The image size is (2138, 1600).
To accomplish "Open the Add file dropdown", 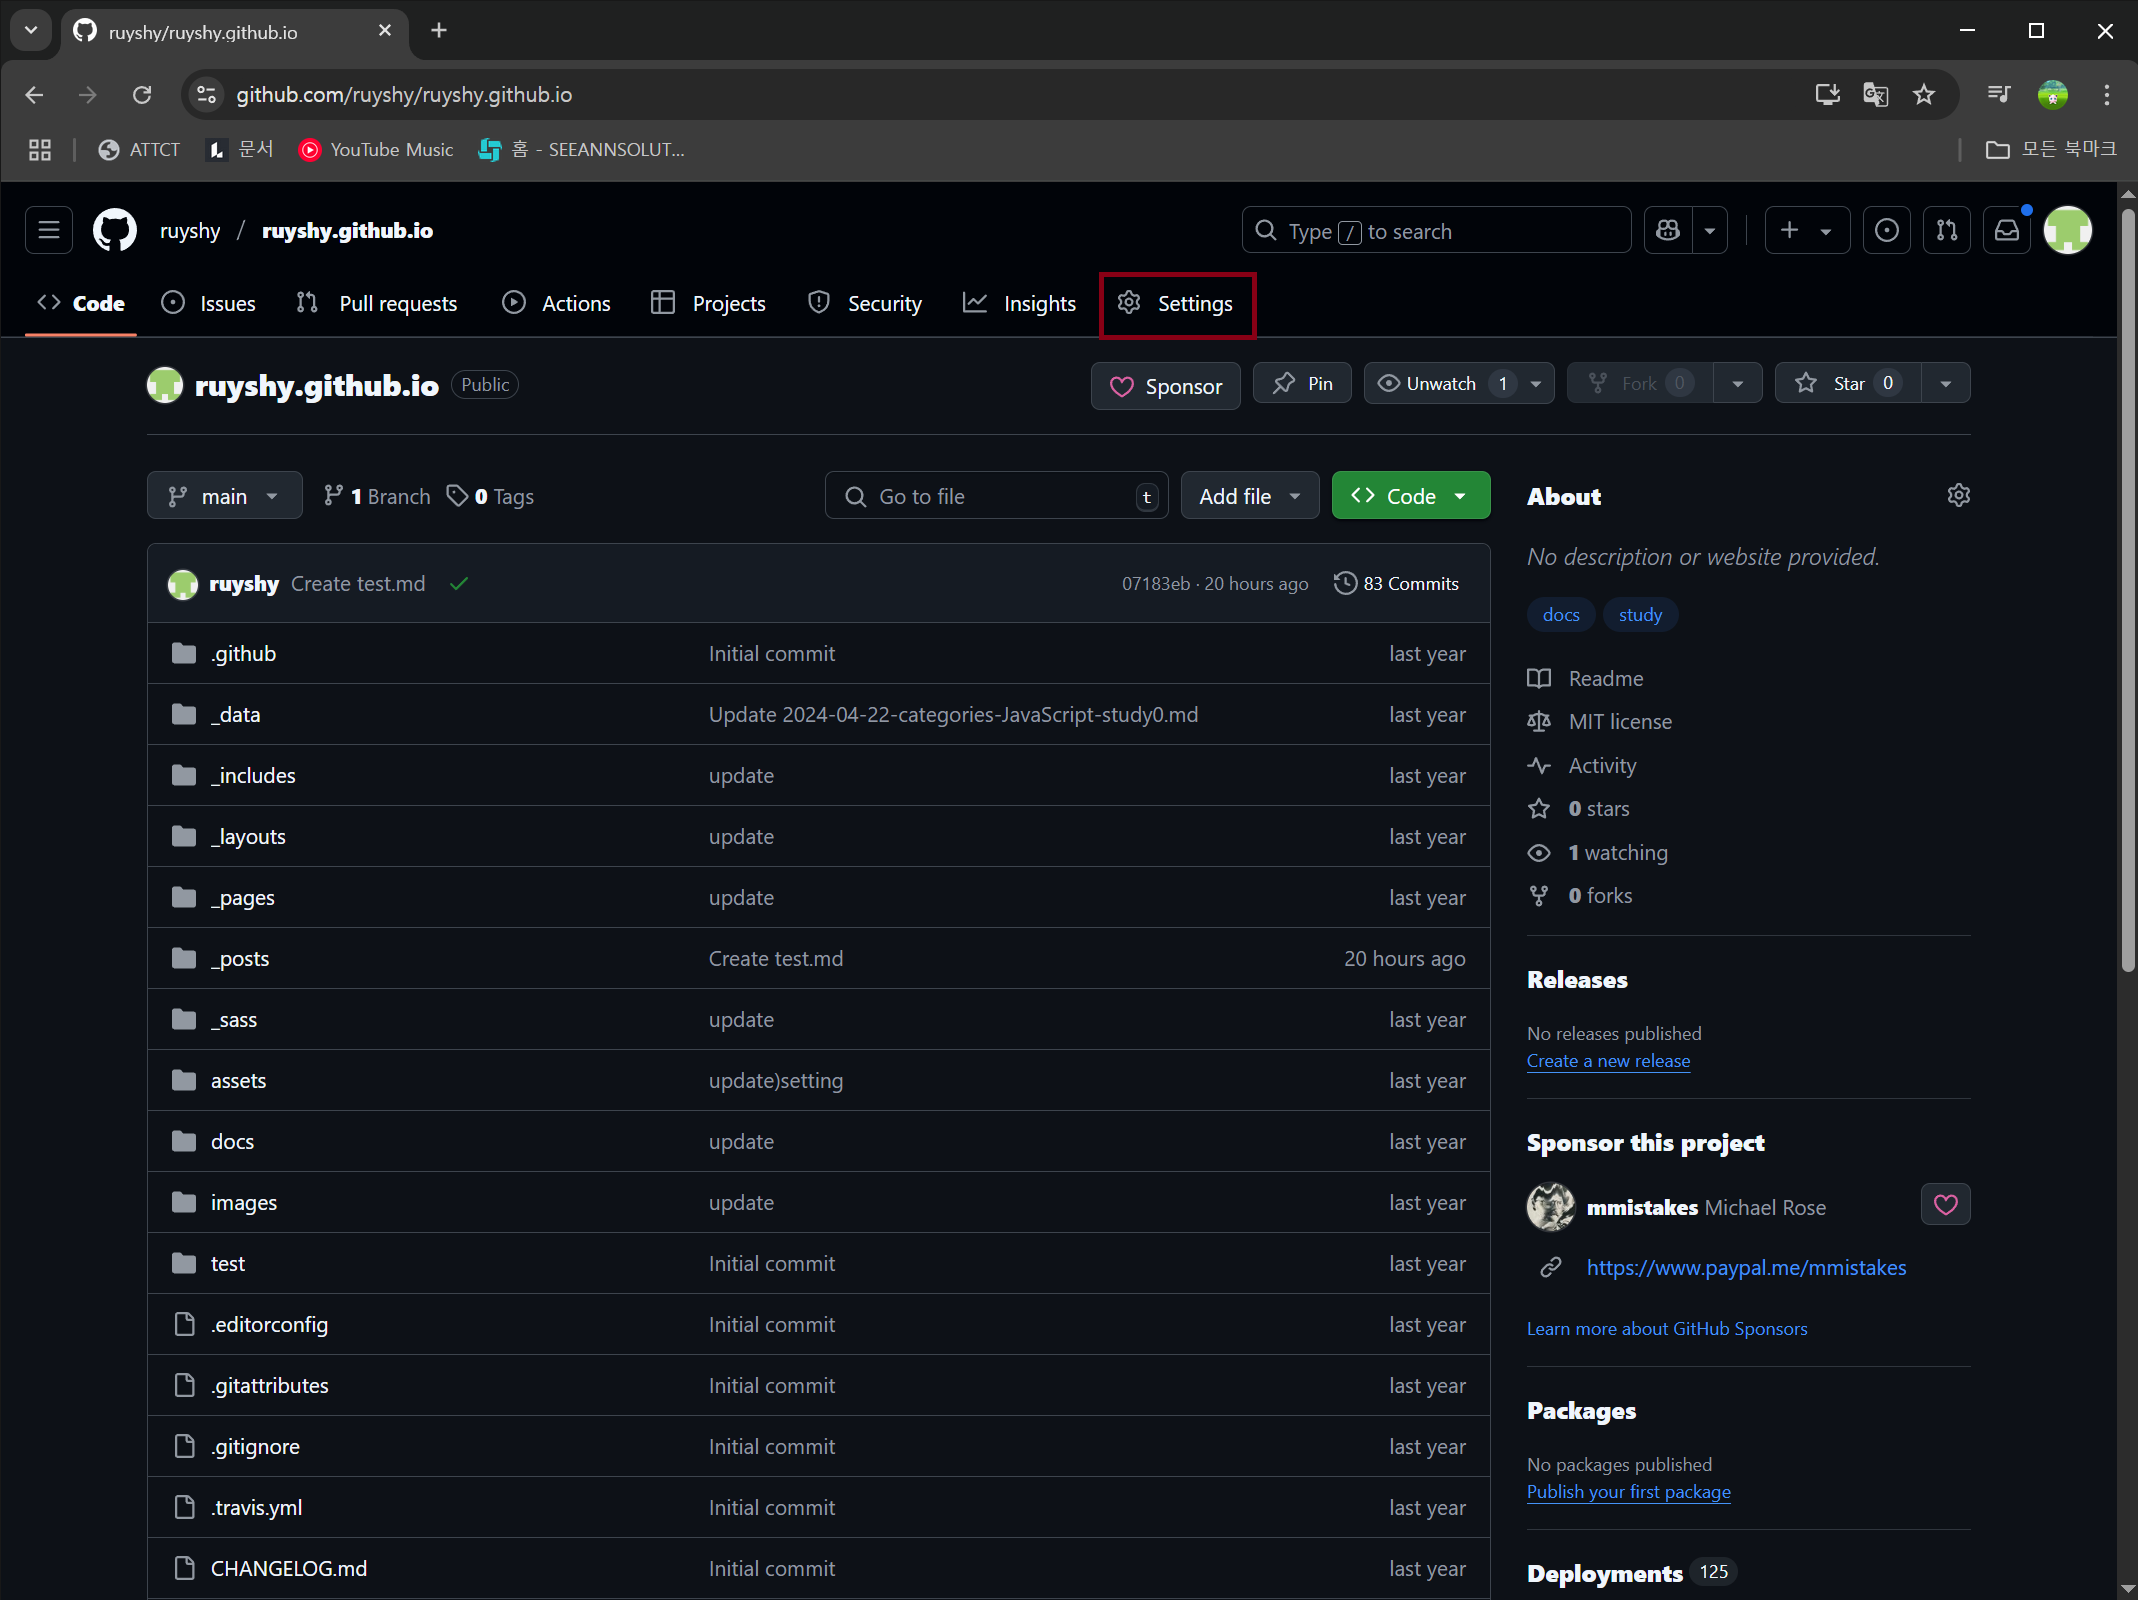I will 1249,495.
